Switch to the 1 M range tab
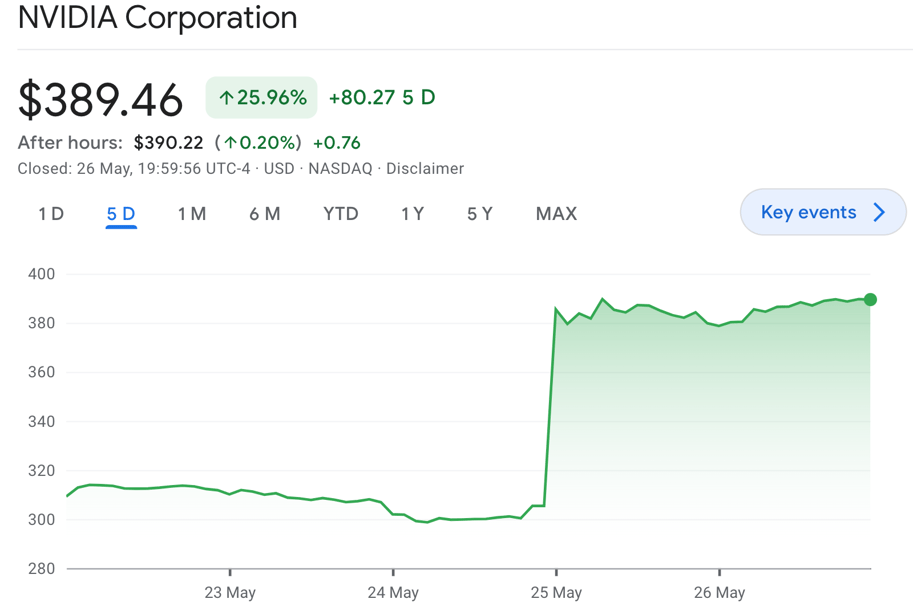Screen dimensions: 913x607 (192, 214)
